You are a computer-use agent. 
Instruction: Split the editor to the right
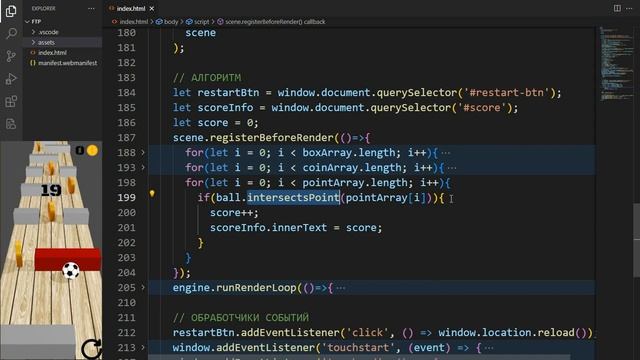tap(617, 8)
